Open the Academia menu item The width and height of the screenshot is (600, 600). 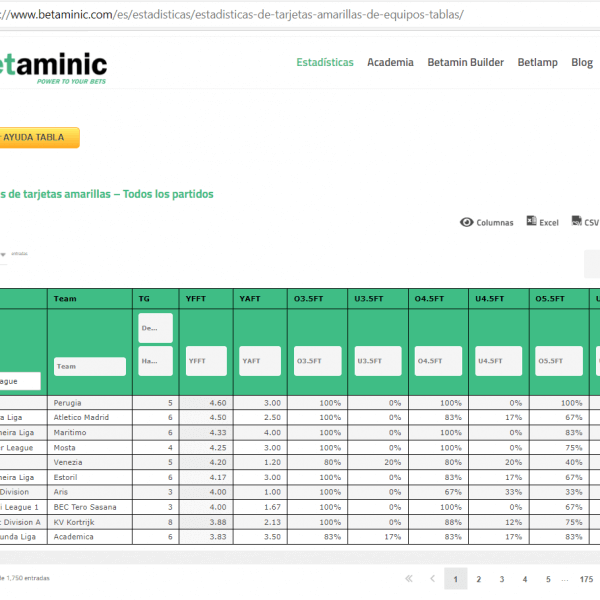point(390,62)
